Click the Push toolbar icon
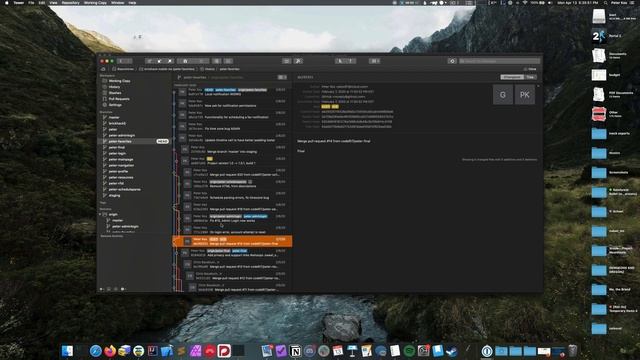 click(170, 61)
